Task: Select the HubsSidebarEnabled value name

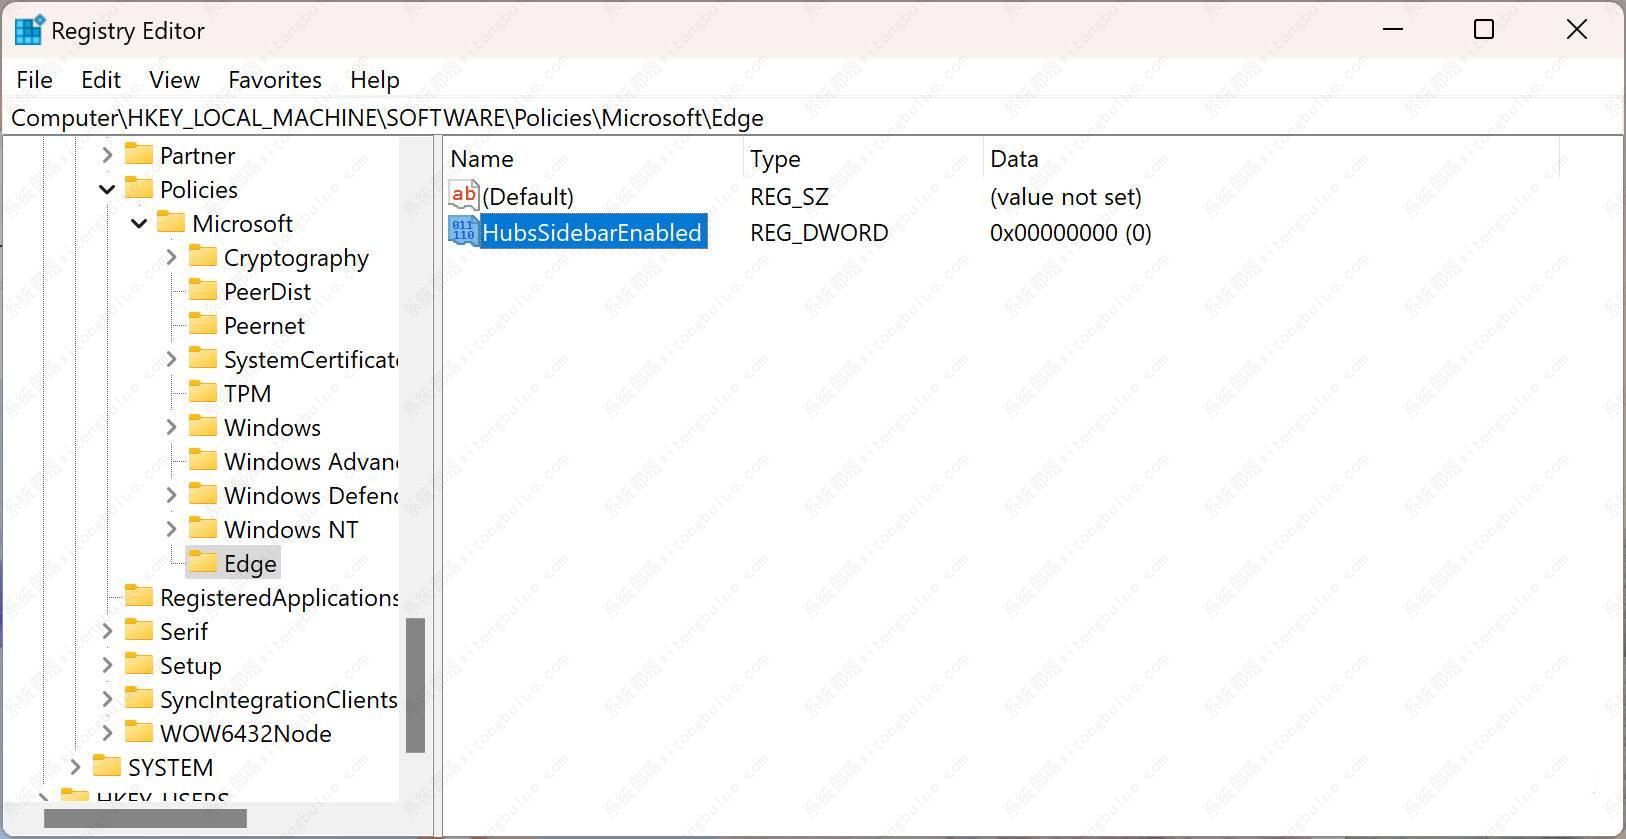Action: [x=593, y=232]
